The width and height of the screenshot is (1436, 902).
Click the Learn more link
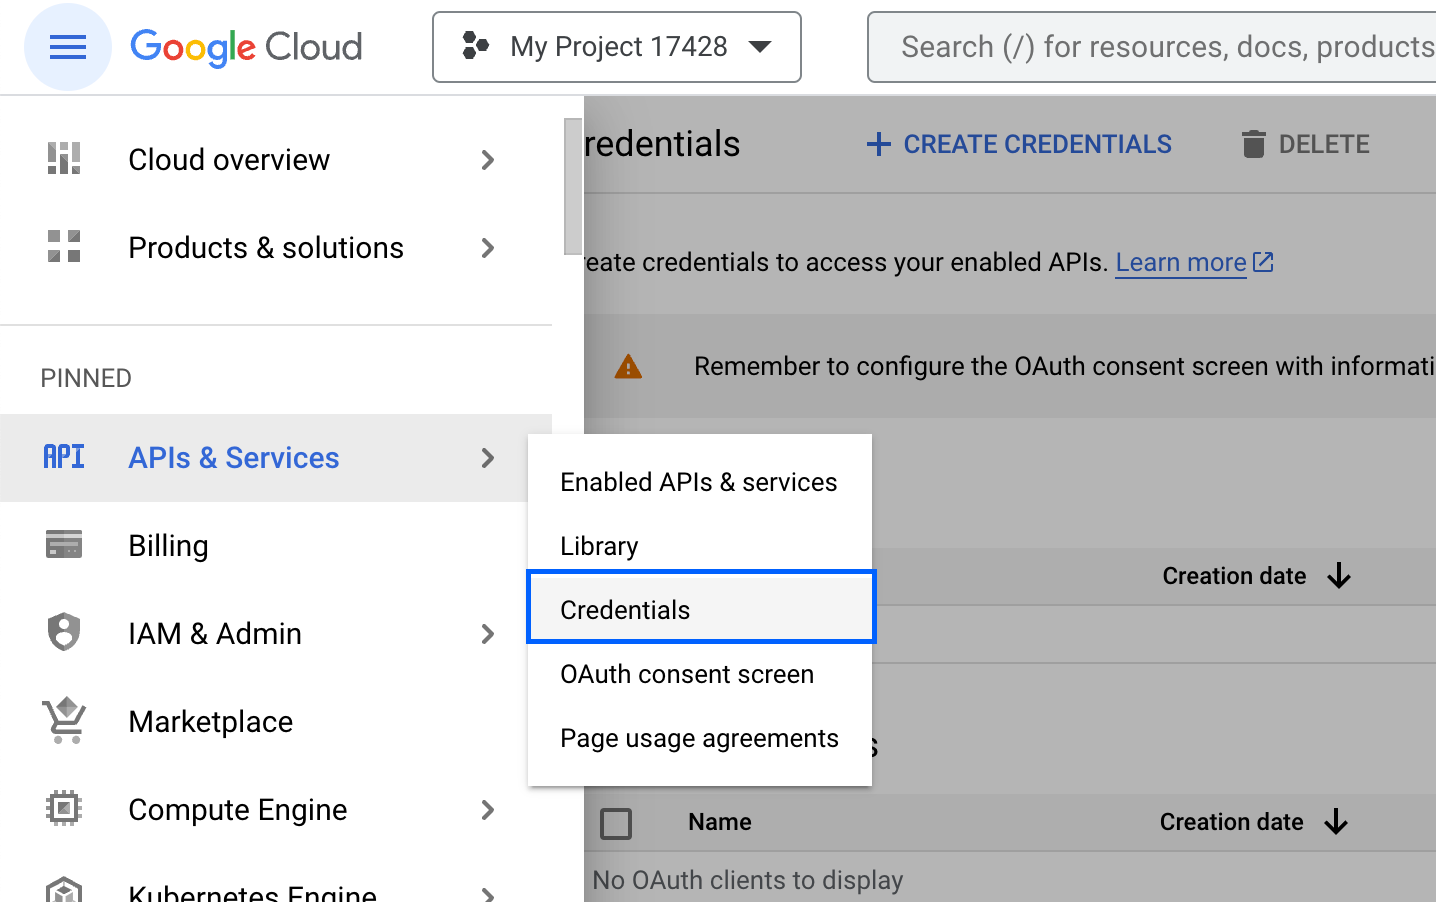coord(1181,262)
